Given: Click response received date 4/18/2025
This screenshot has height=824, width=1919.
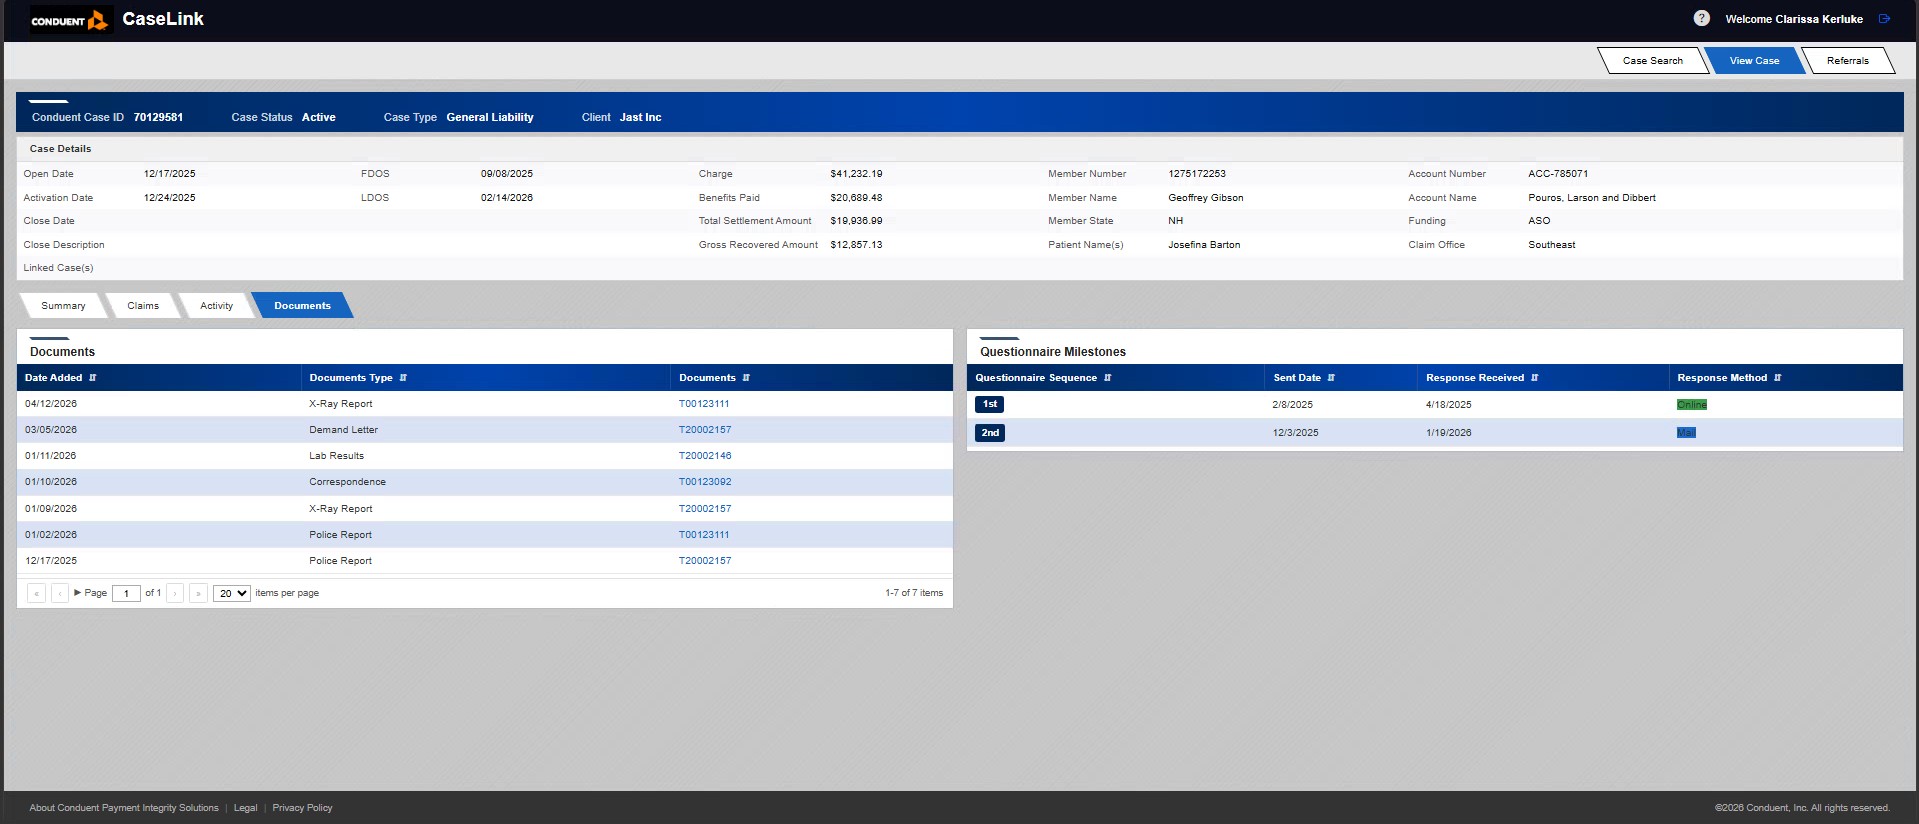Looking at the screenshot, I should pos(1449,405).
